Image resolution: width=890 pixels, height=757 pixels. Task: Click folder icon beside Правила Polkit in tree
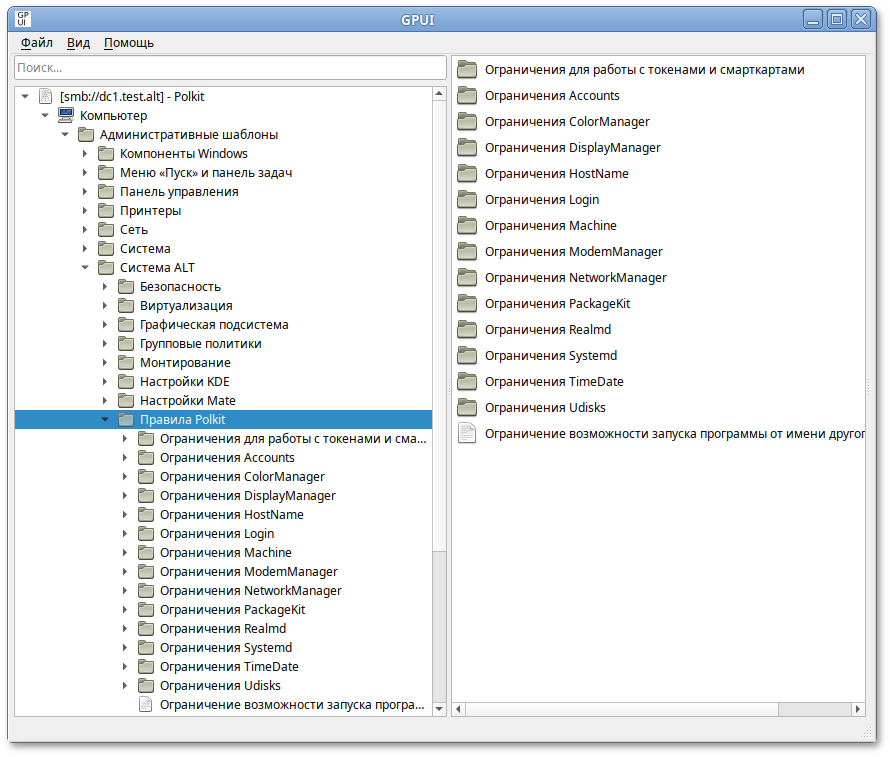(x=126, y=420)
